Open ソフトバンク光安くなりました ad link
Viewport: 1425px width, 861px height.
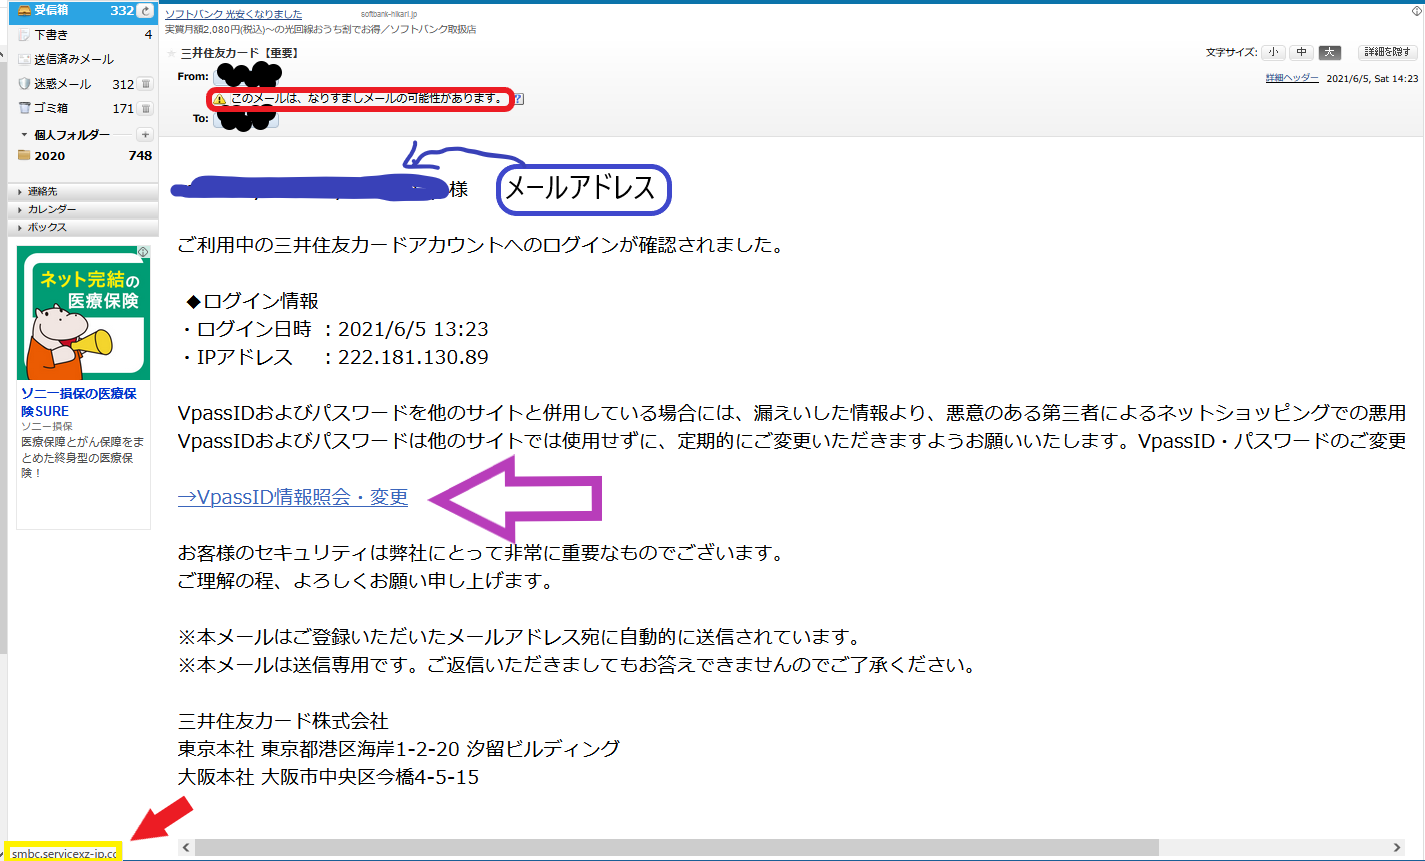coord(231,15)
